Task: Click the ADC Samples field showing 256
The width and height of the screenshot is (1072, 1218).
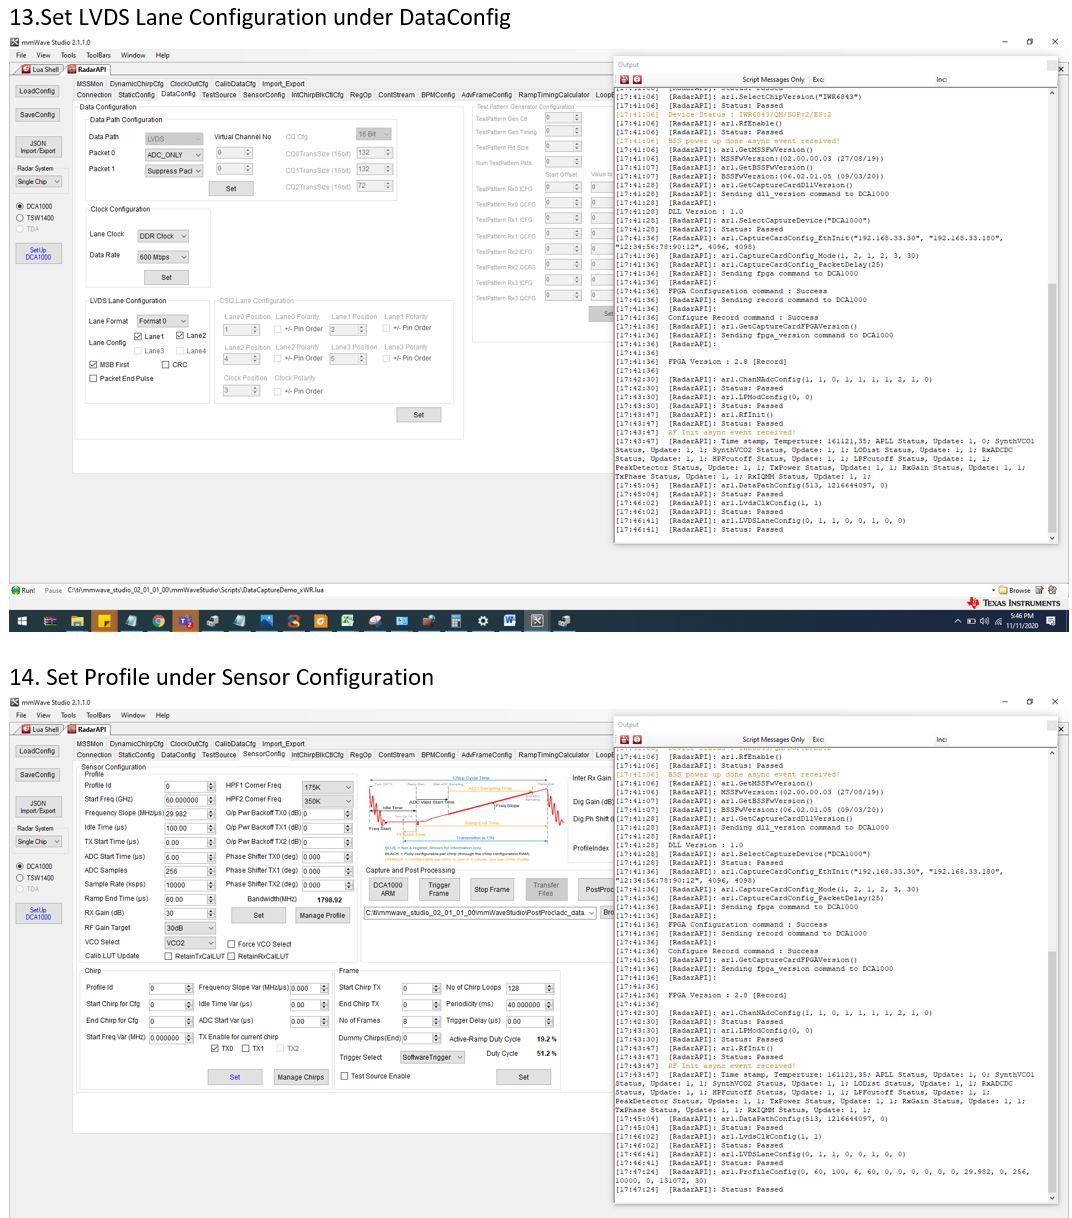Action: pos(189,870)
